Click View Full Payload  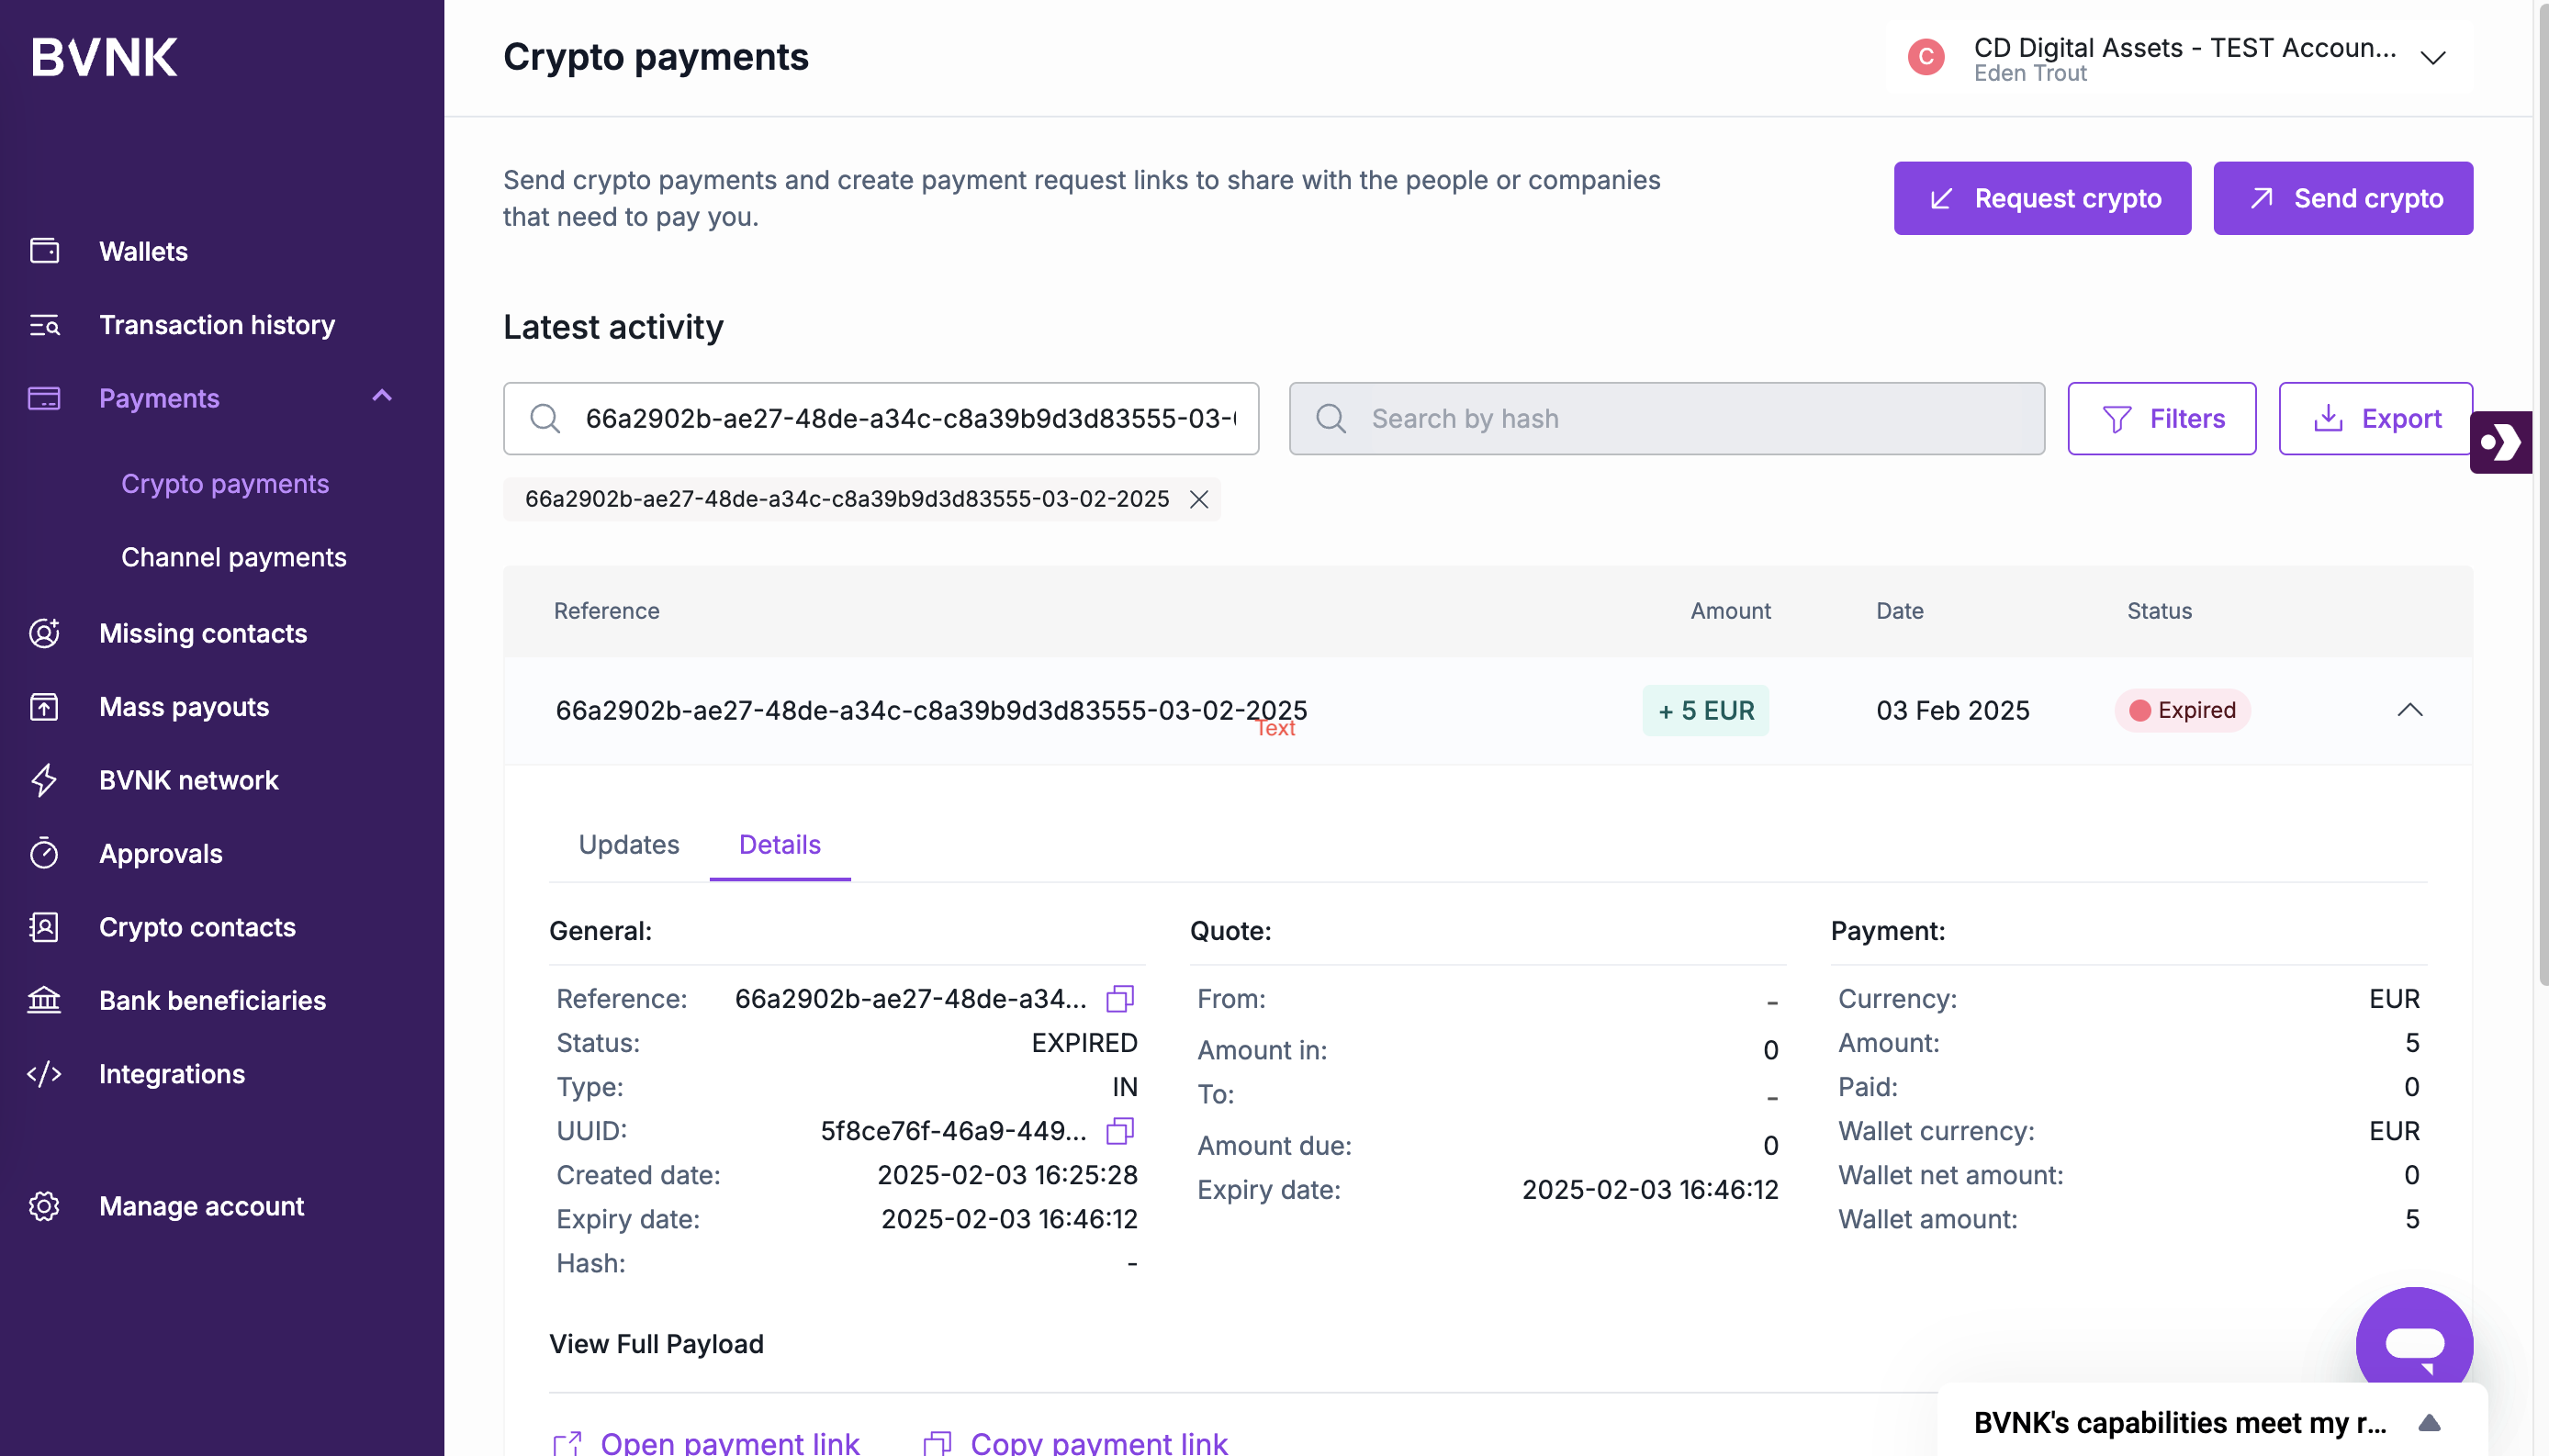click(656, 1344)
